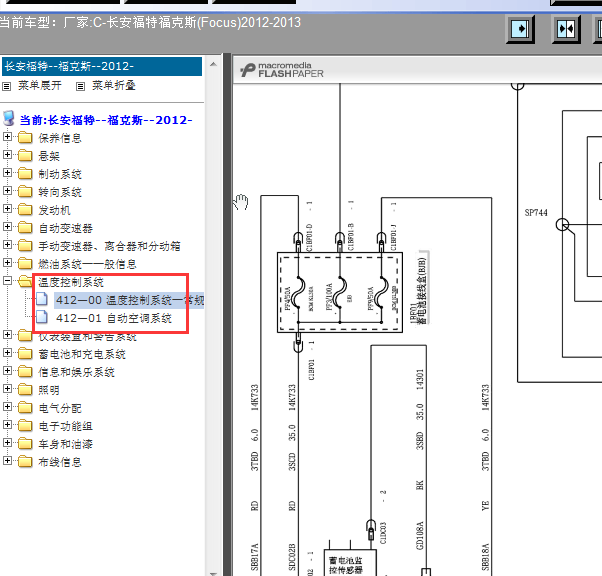The height and width of the screenshot is (576, 602).
Task: Click the single right-arrow panel button
Action: [x=520, y=30]
